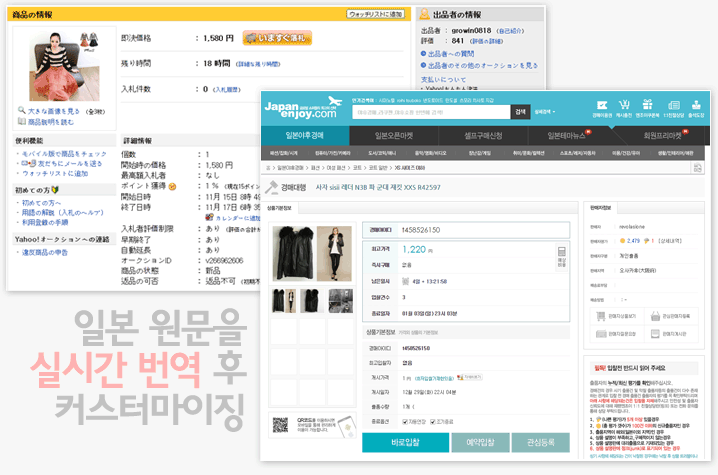The image size is (718, 475).
Task: Click the magnifier 大きな画像を見る icon
Action: point(21,110)
